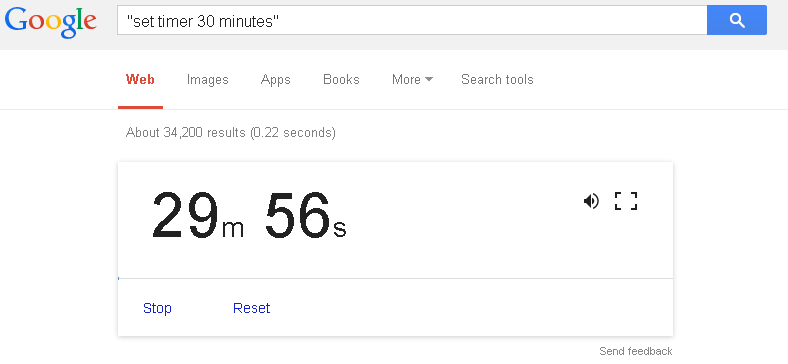Go to homepage via Google logo
This screenshot has width=788, height=364.
[x=50, y=23]
